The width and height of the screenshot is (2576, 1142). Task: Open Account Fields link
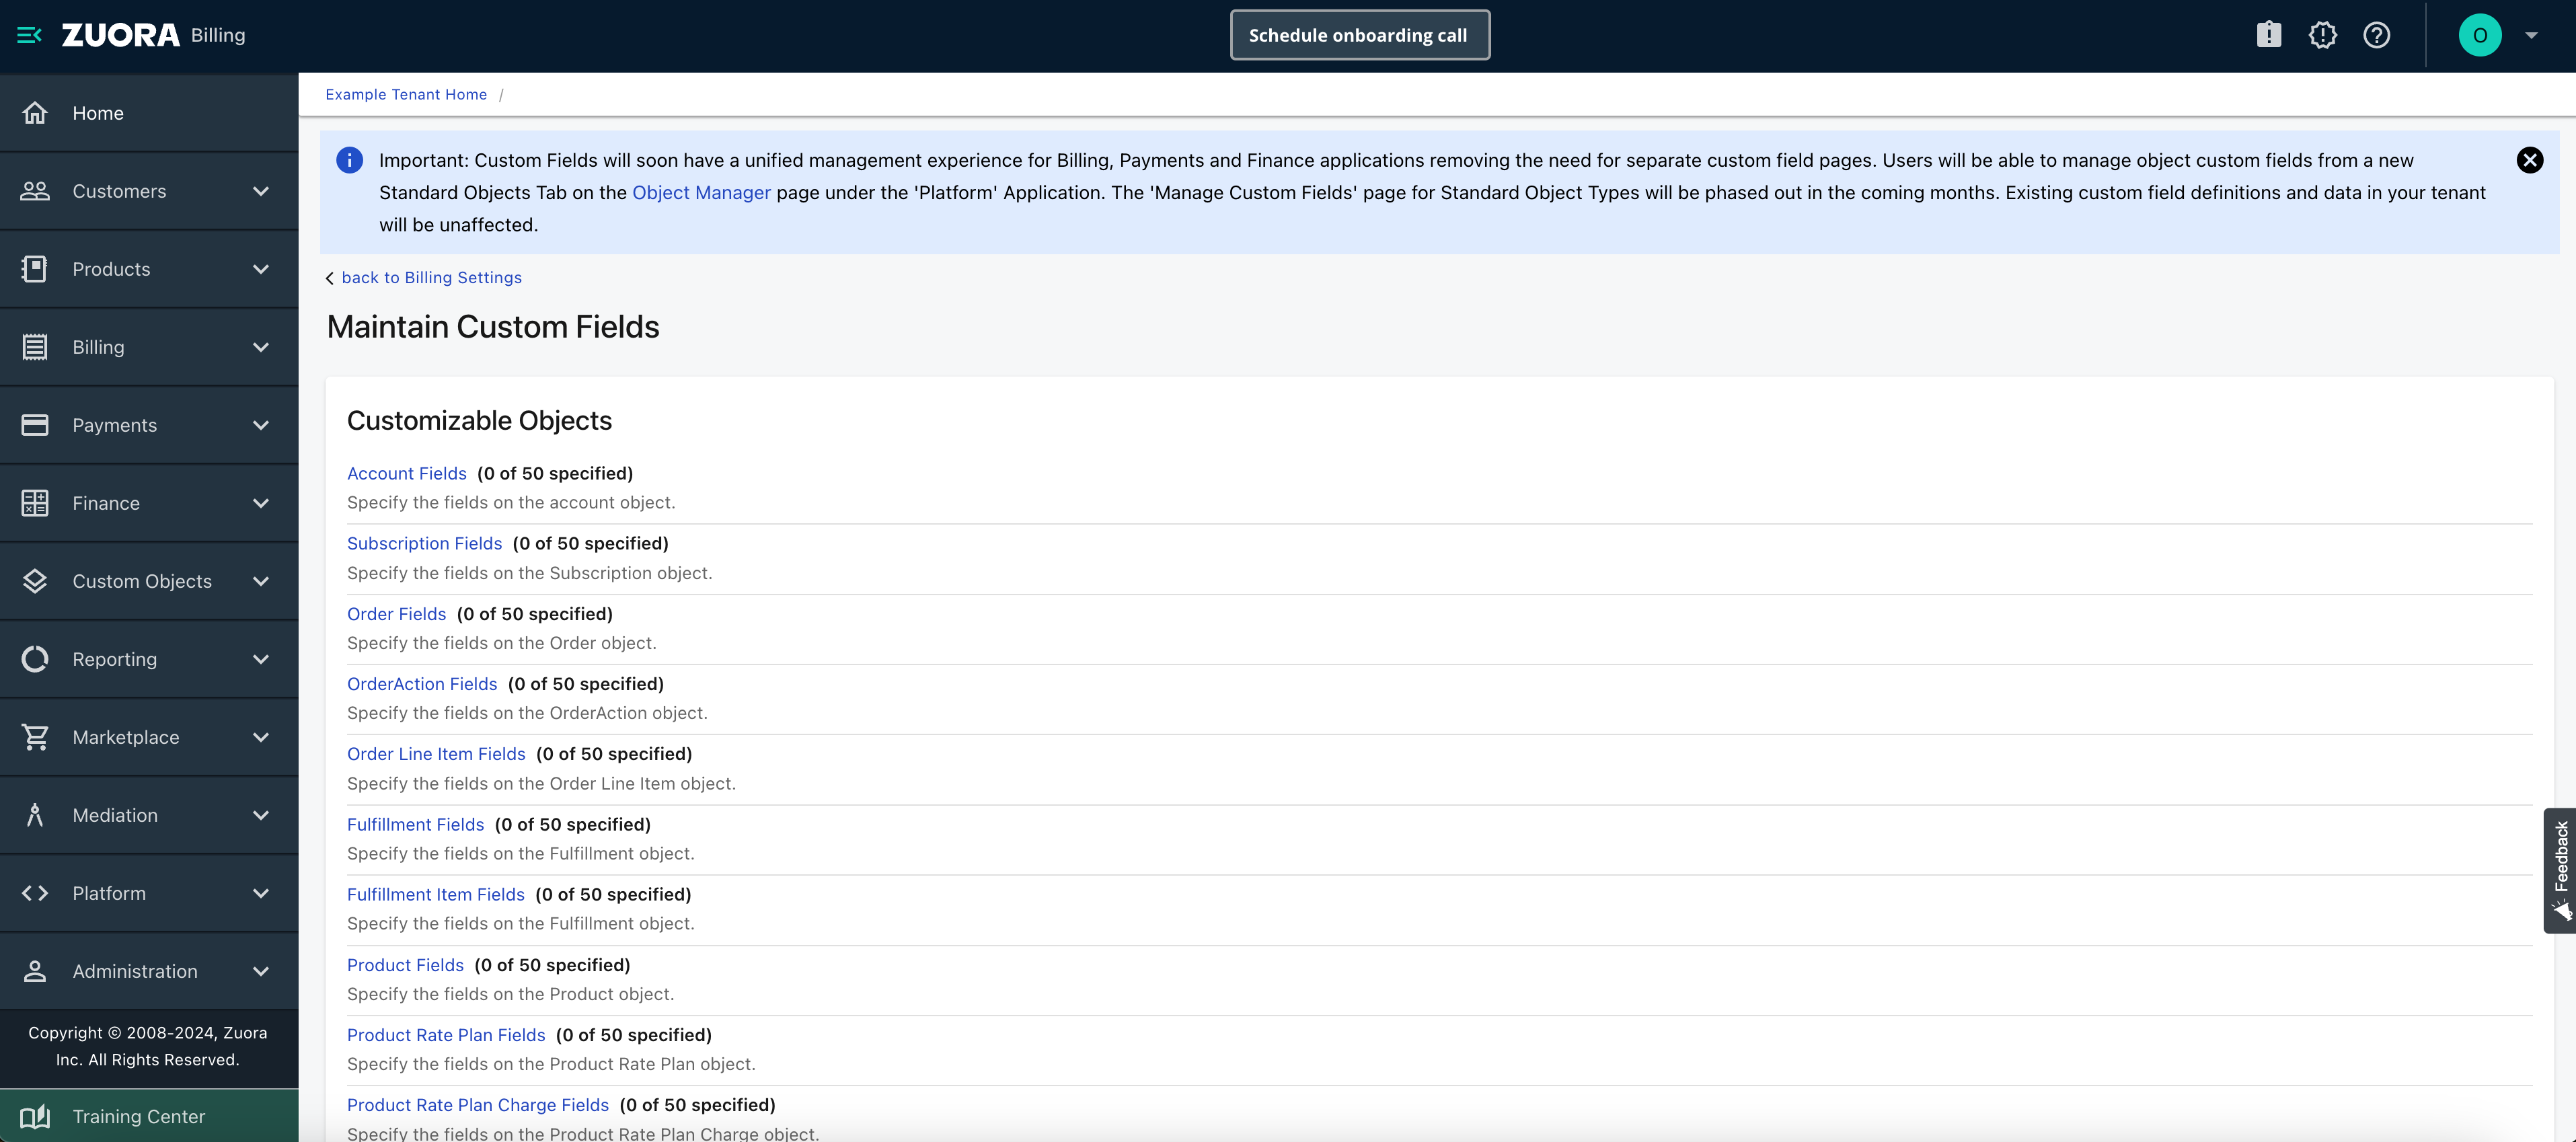[406, 473]
